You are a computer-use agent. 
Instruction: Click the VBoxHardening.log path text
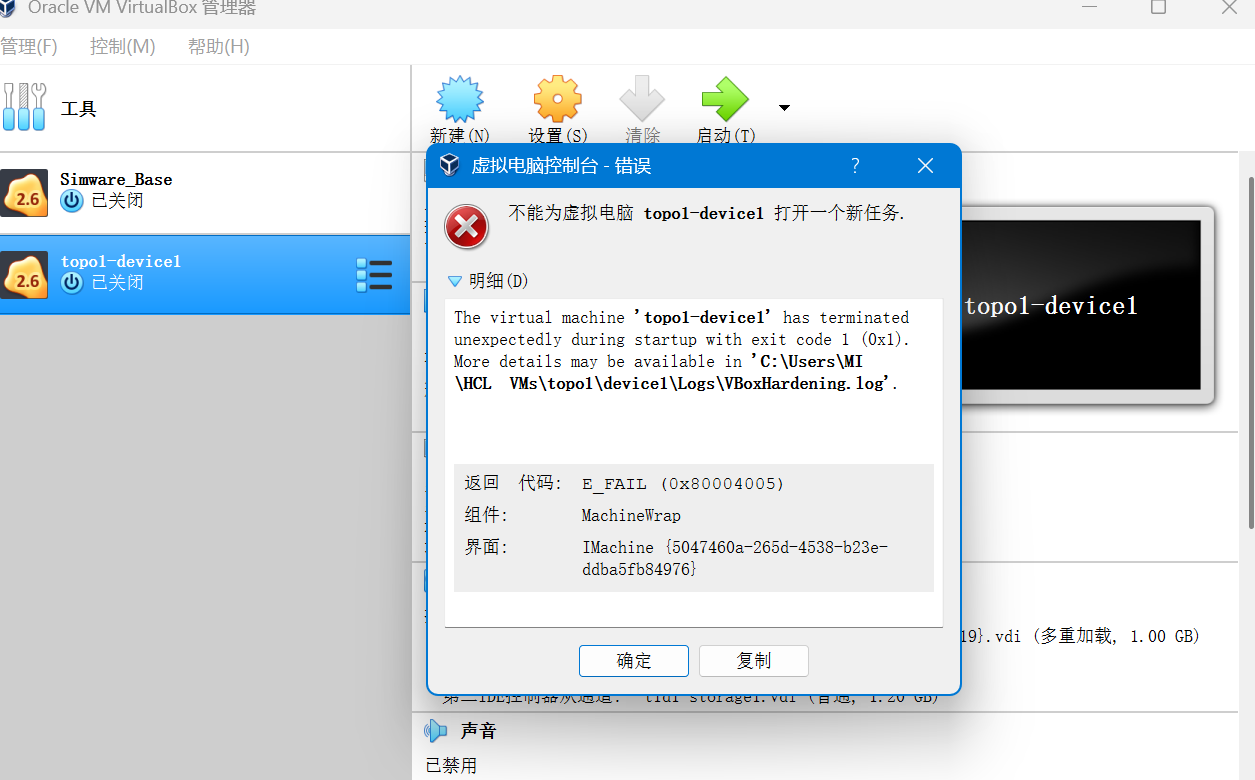coord(676,373)
